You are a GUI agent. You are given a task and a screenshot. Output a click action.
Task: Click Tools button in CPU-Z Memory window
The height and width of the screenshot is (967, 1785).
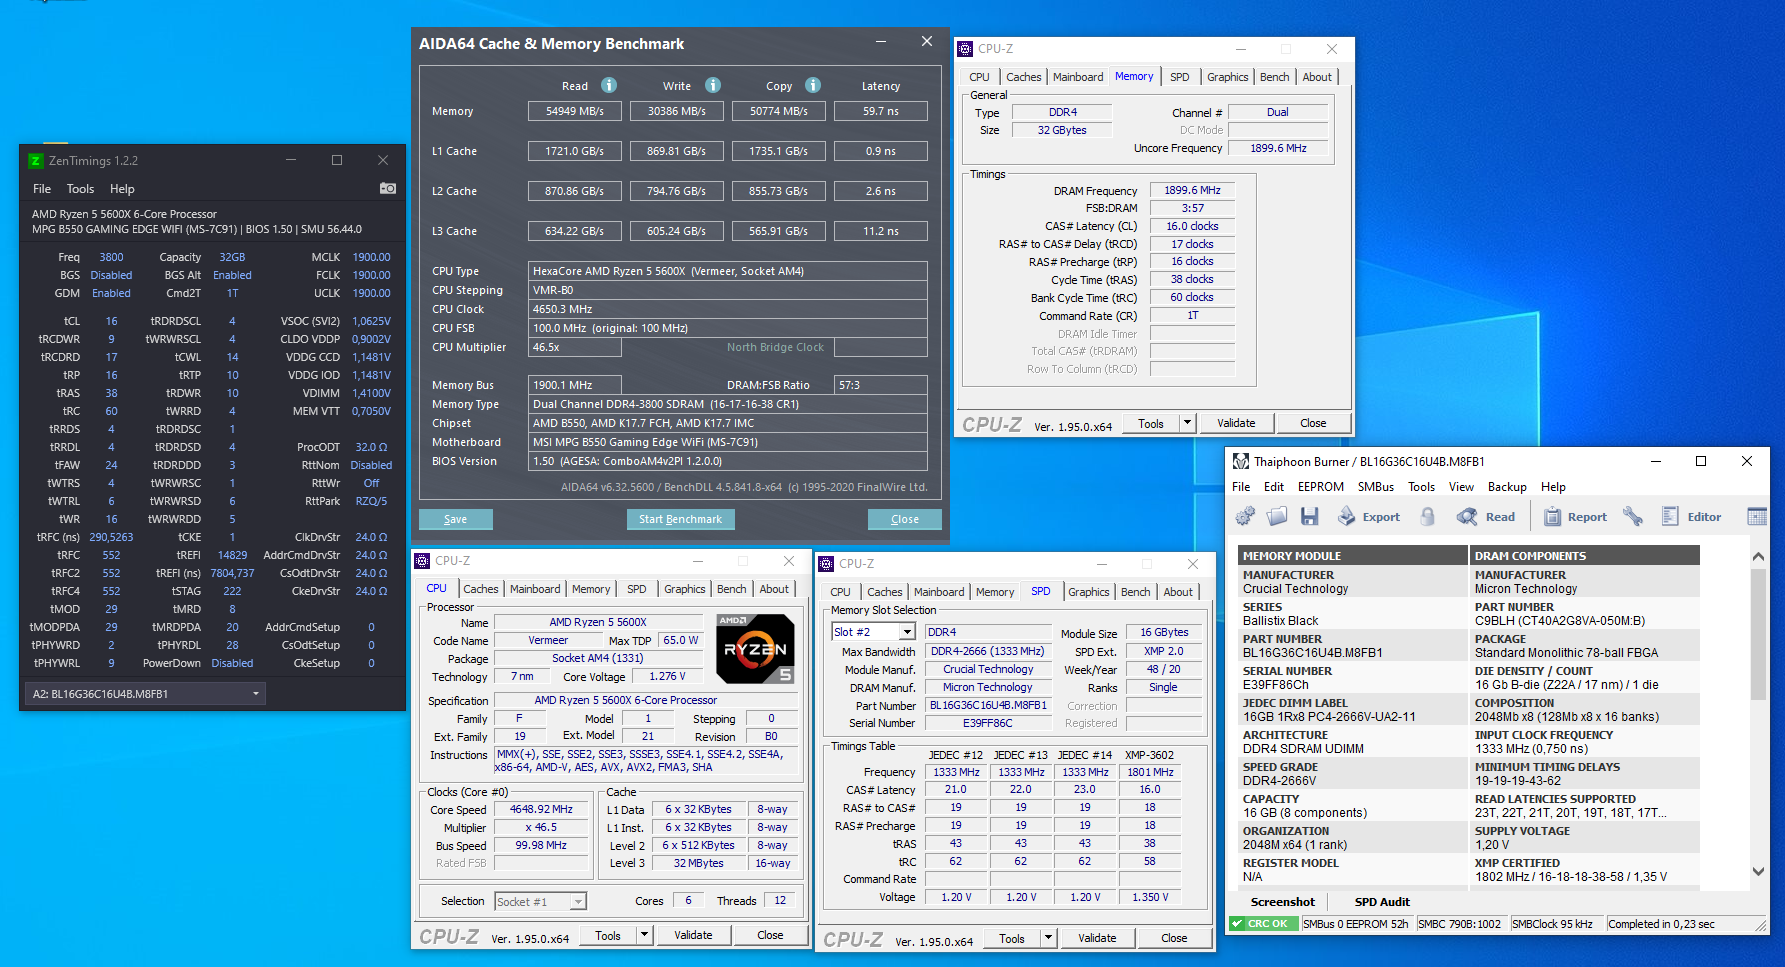click(1151, 423)
